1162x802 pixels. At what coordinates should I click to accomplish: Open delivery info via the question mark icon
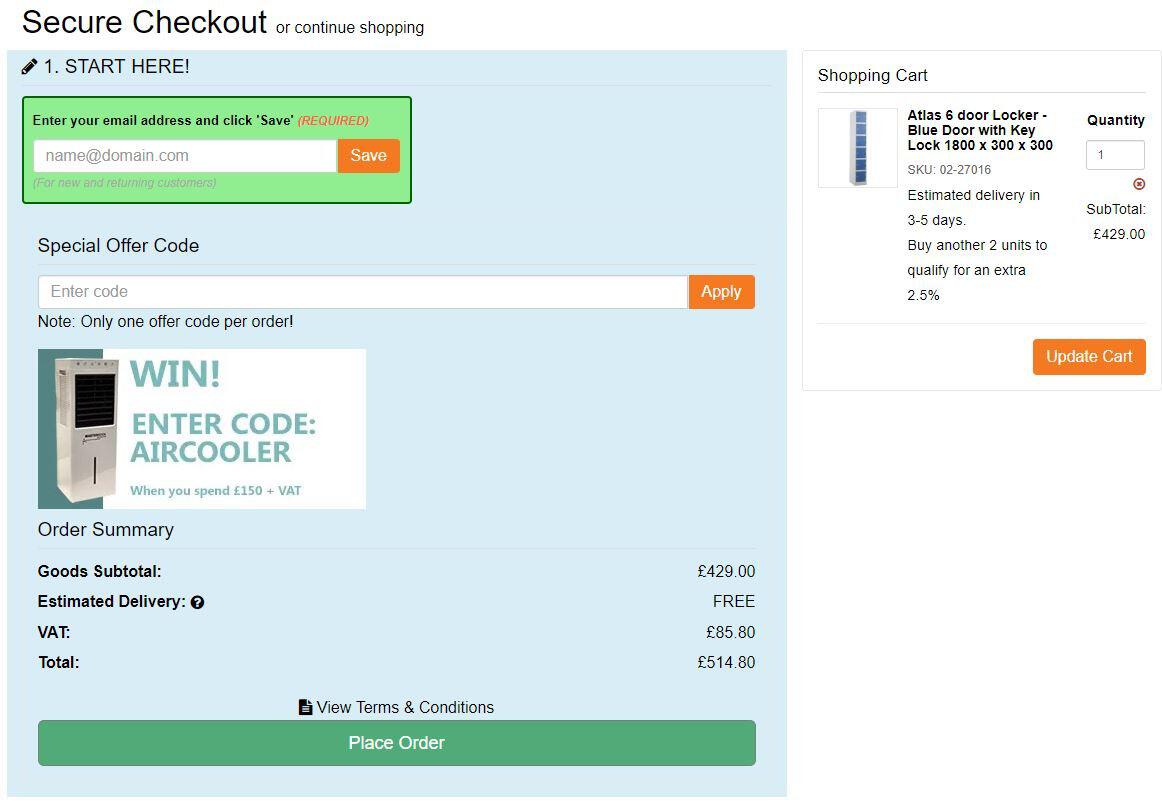click(x=197, y=602)
